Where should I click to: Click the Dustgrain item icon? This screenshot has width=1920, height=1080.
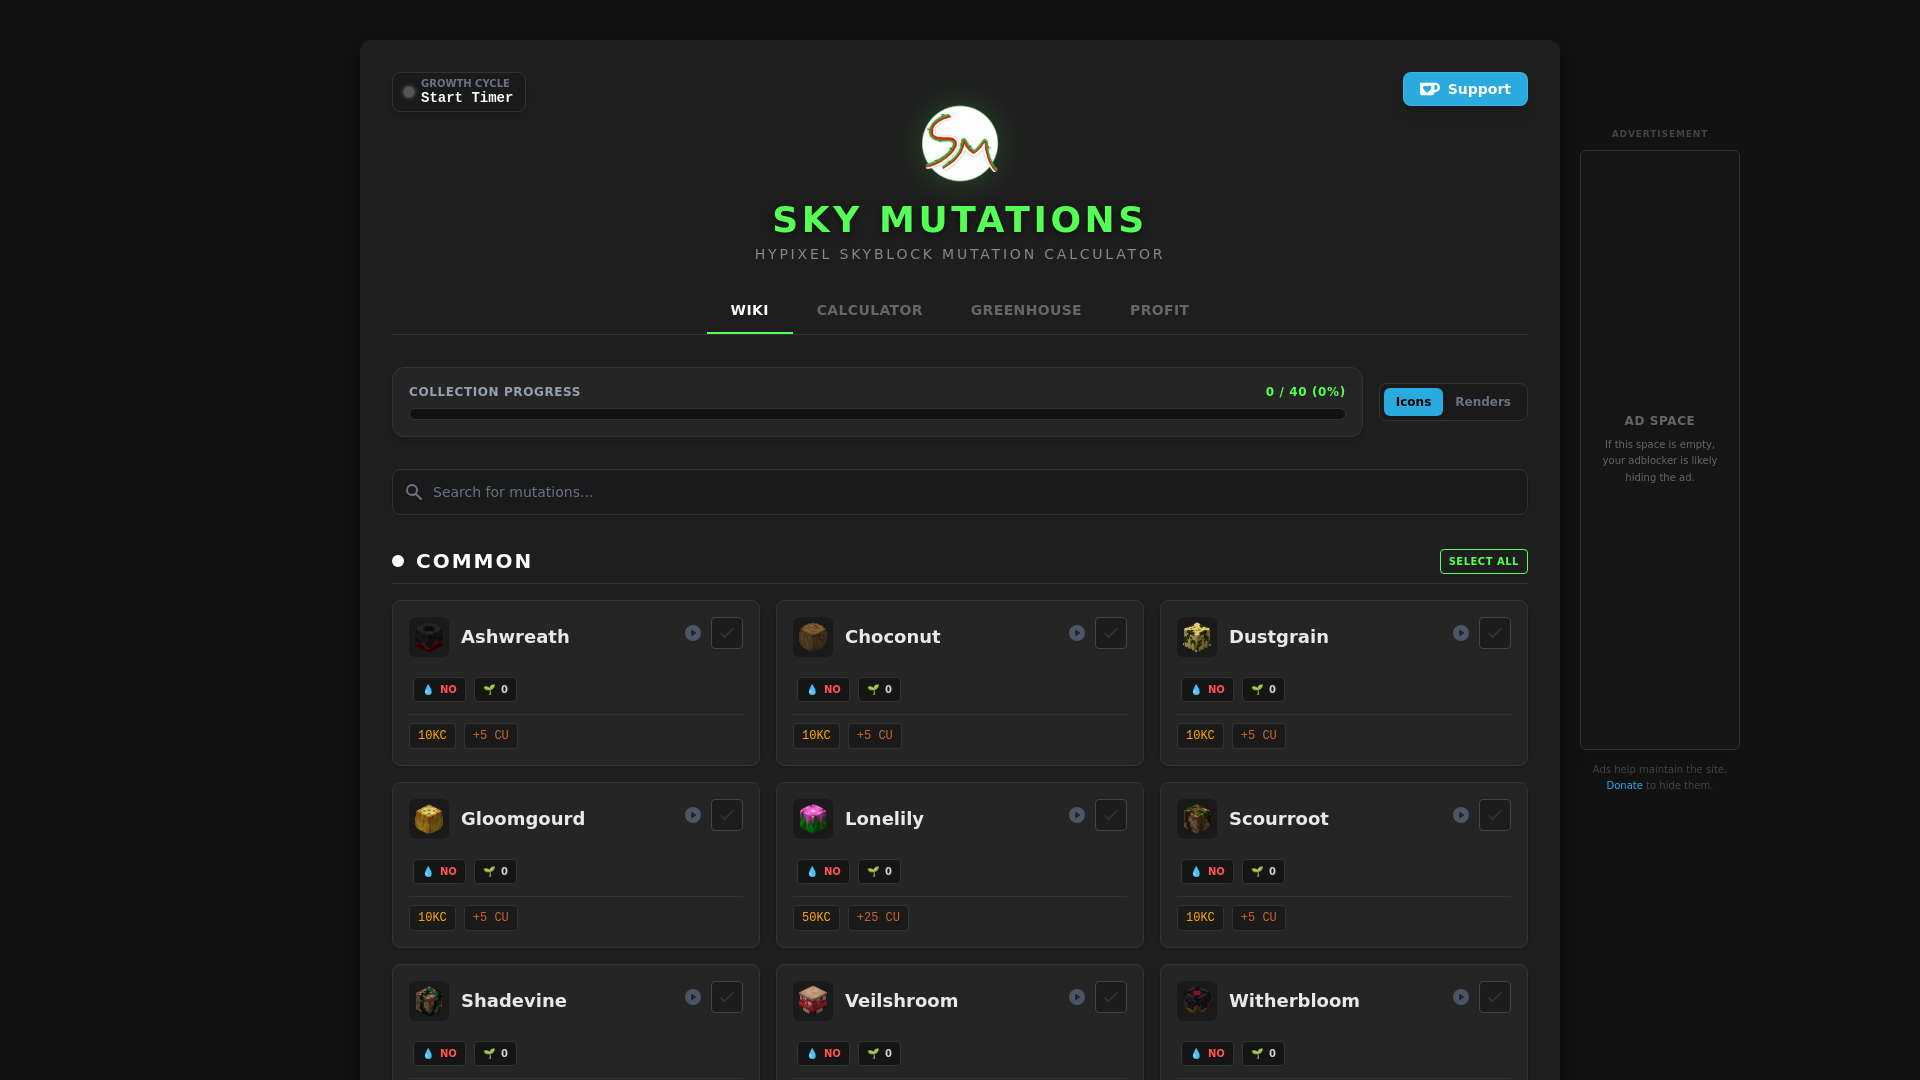[1197, 637]
